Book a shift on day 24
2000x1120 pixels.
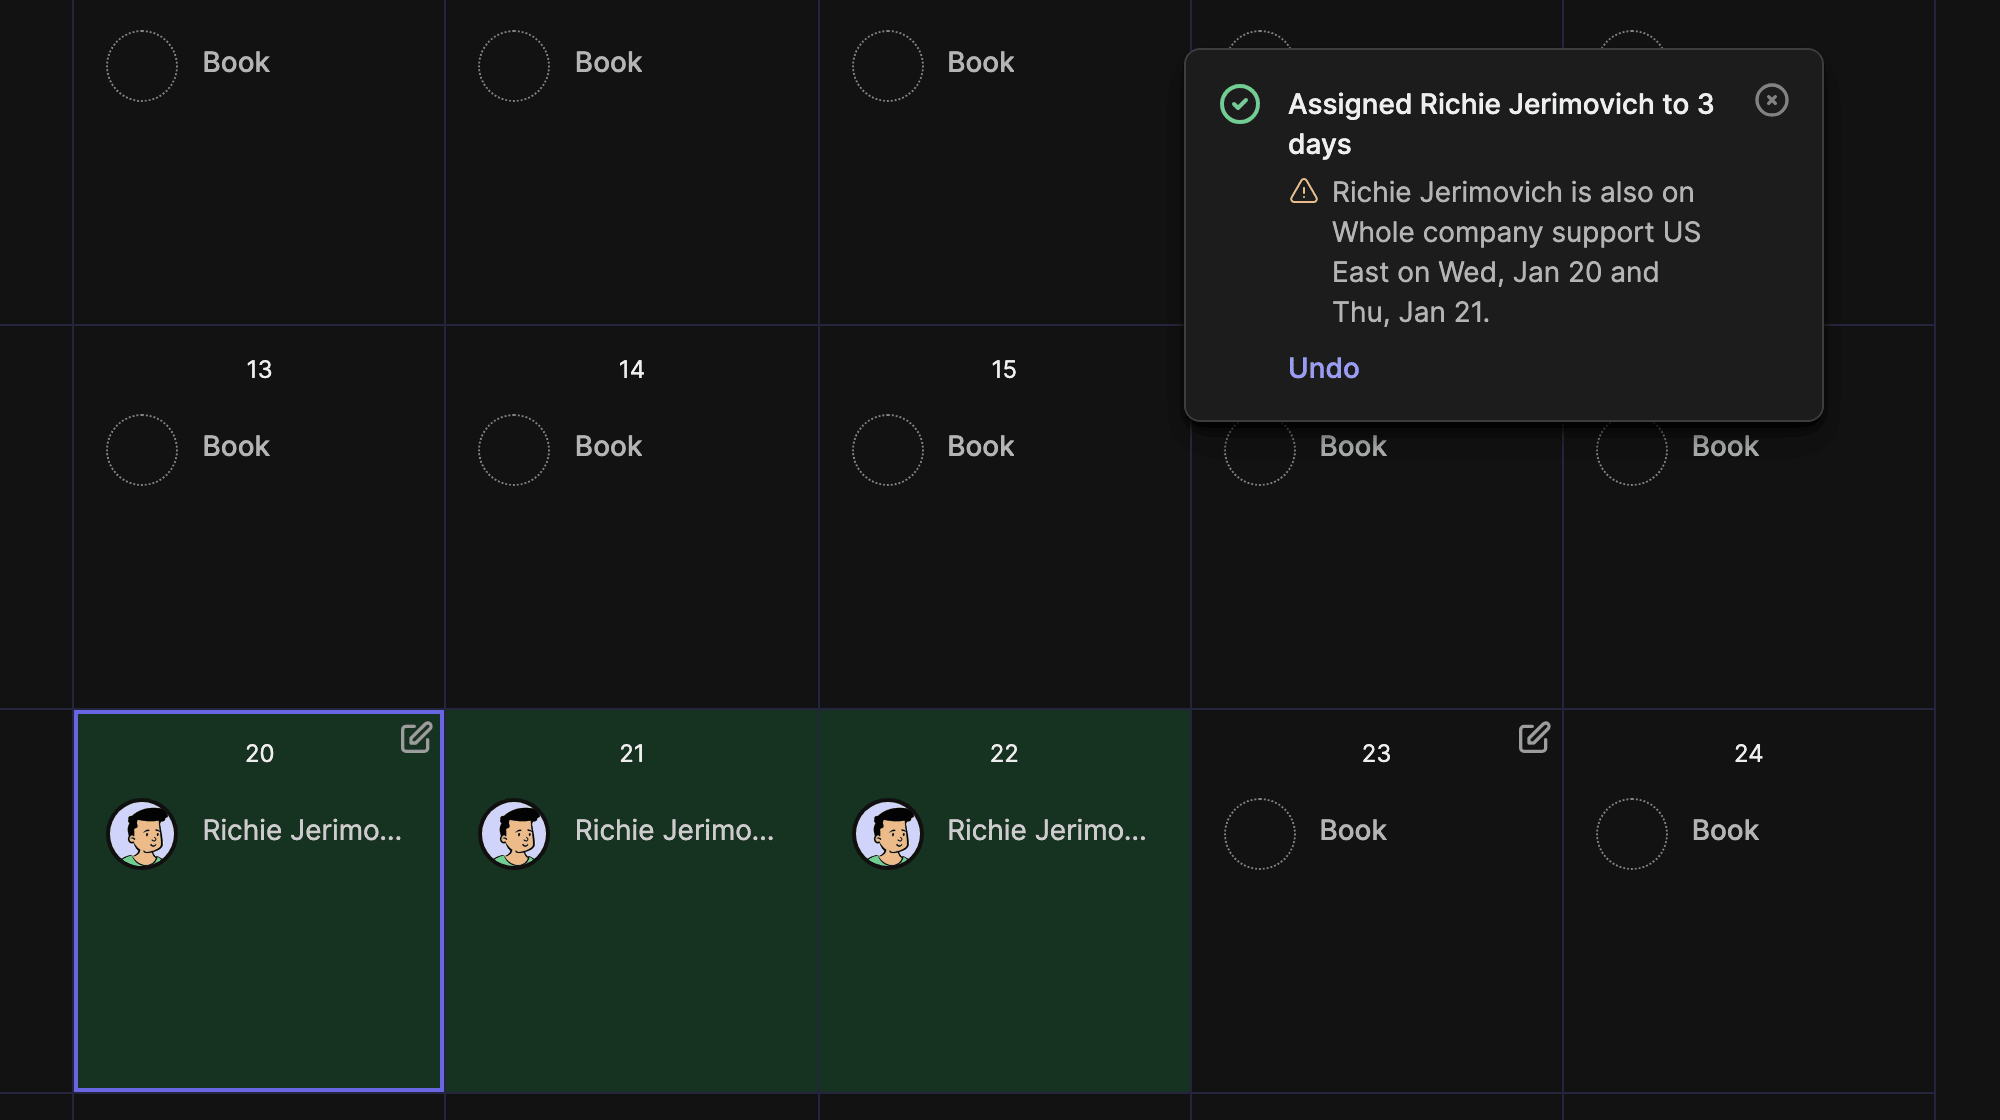pyautogui.click(x=1725, y=830)
